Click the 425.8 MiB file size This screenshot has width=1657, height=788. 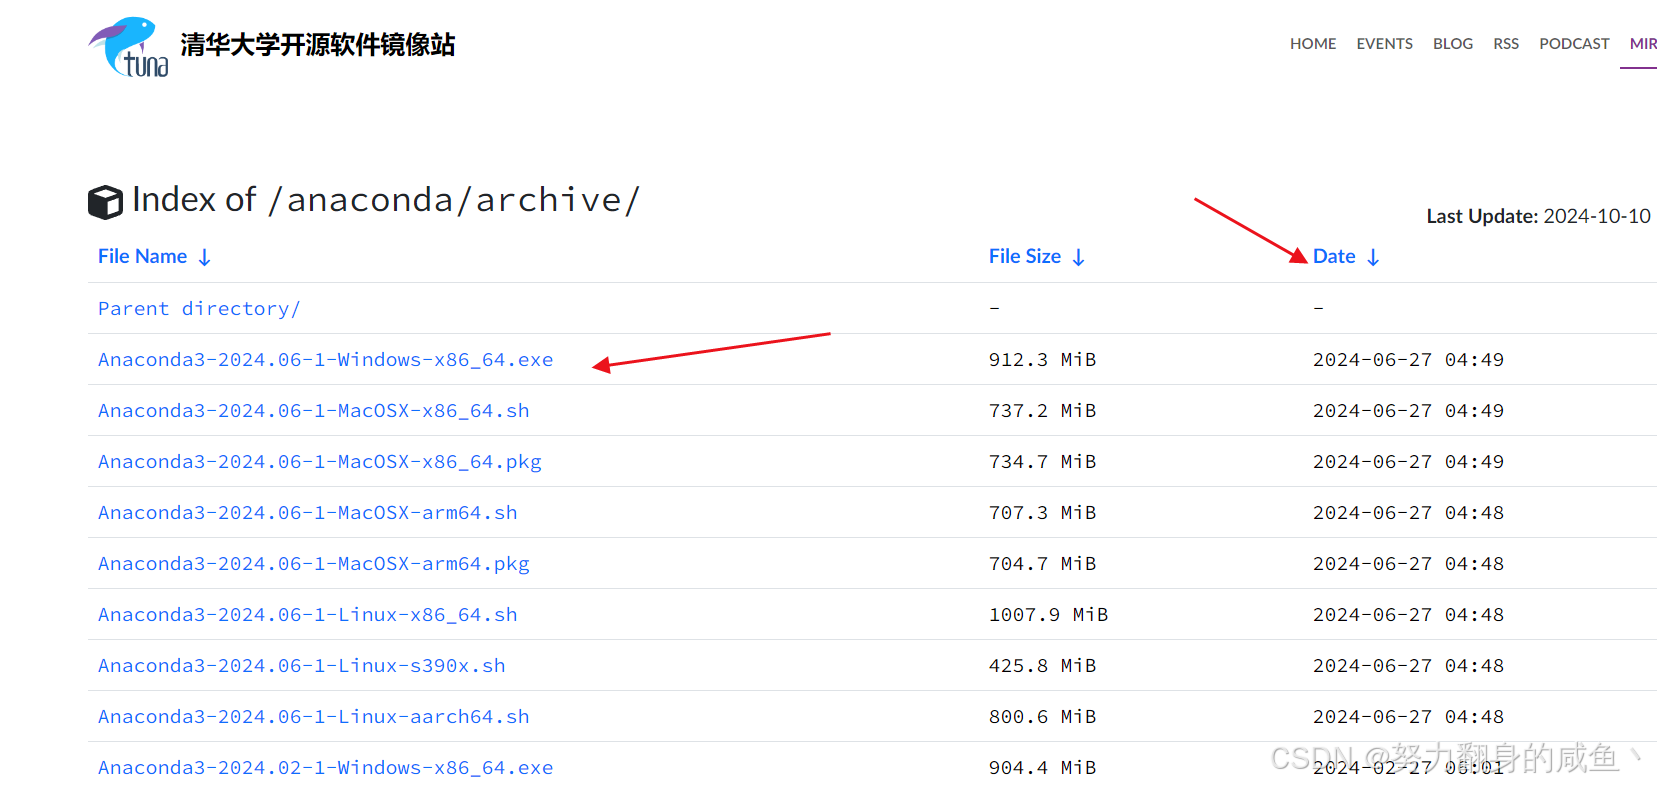click(x=1042, y=665)
